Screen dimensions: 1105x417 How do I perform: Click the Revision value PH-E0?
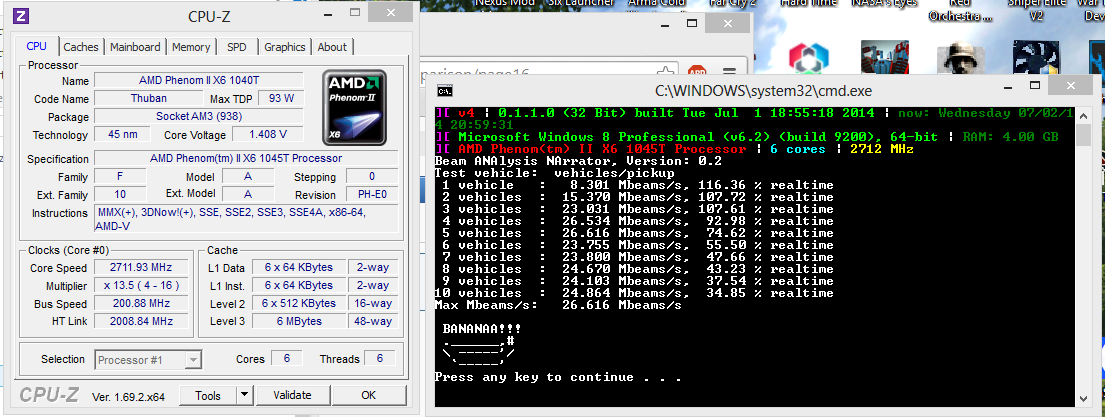(372, 195)
